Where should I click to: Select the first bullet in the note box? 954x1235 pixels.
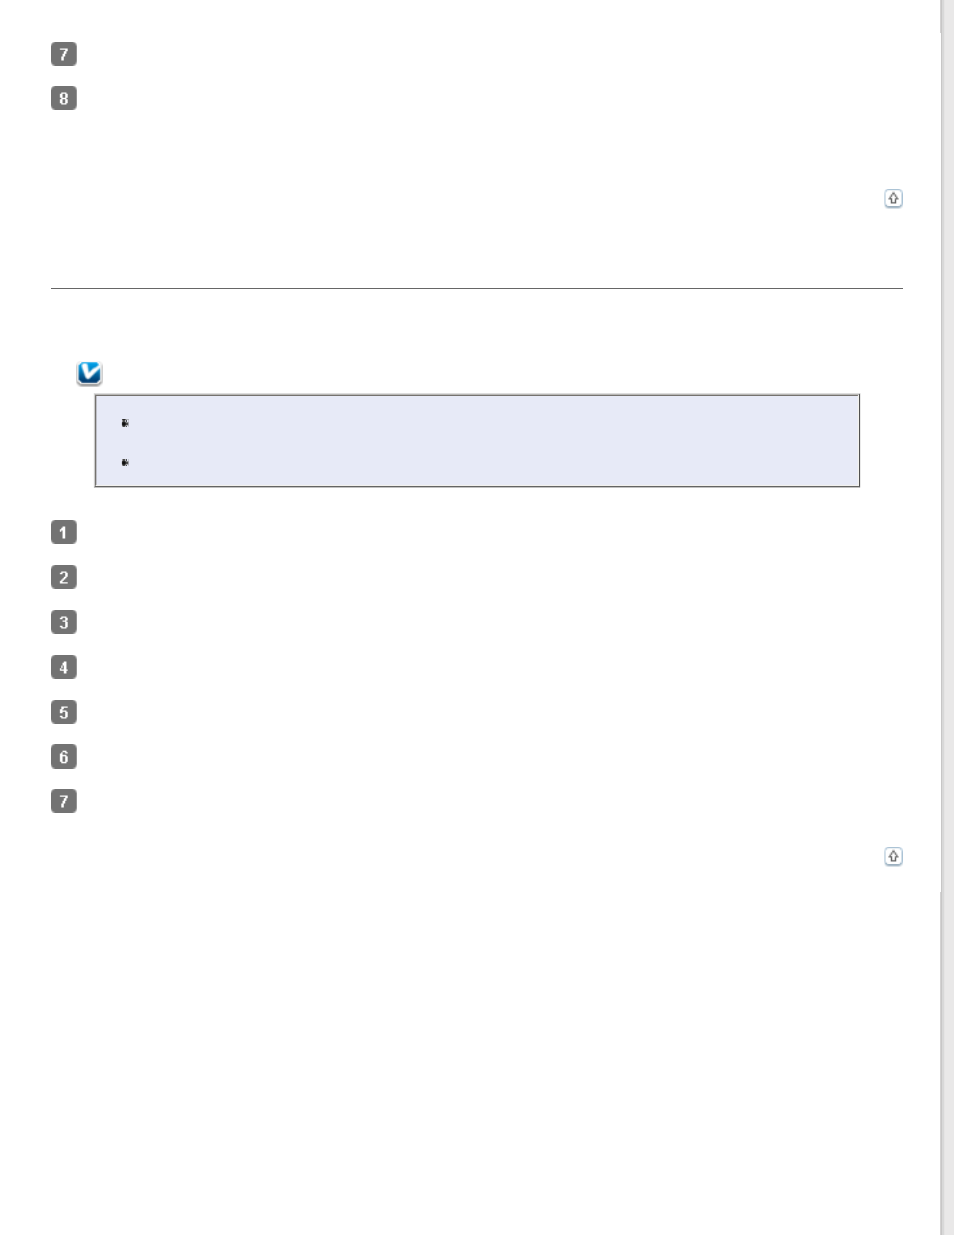pos(125,423)
